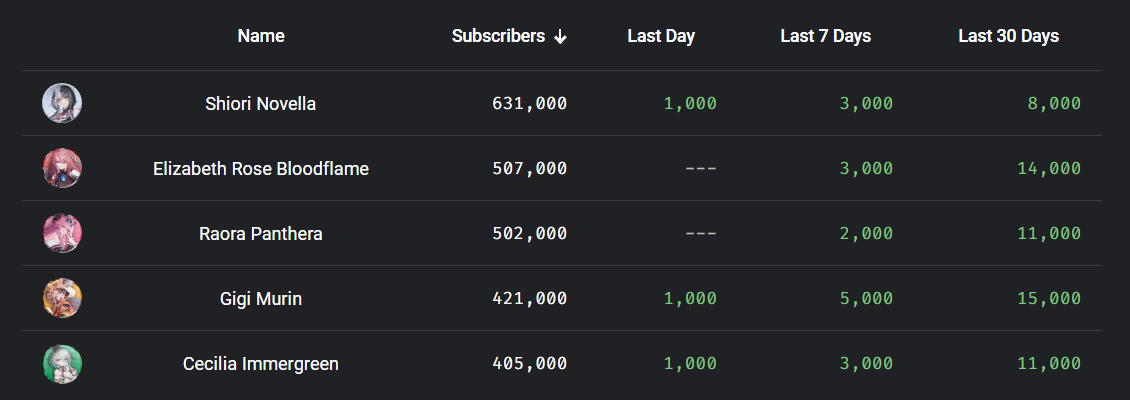Sort by Last Day column
Screen dimensions: 1130x400
661,36
